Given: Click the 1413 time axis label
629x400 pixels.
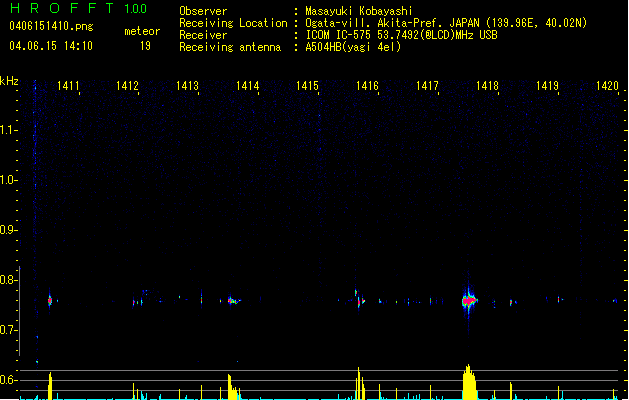Looking at the screenshot, I should pyautogui.click(x=187, y=85).
